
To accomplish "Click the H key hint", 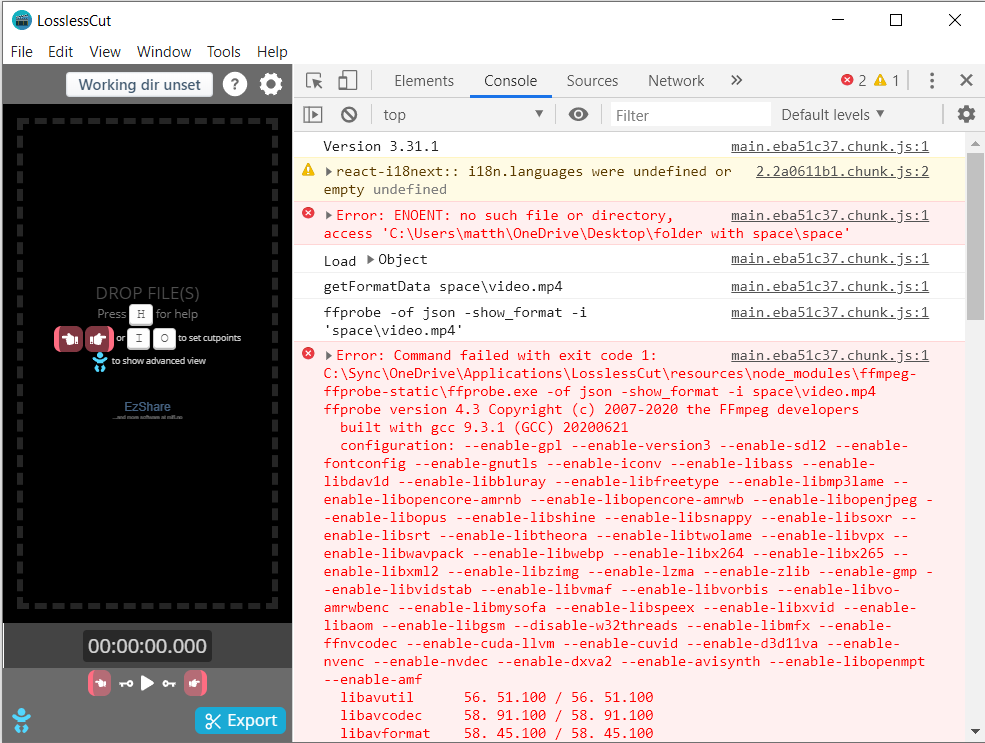I will [x=141, y=313].
